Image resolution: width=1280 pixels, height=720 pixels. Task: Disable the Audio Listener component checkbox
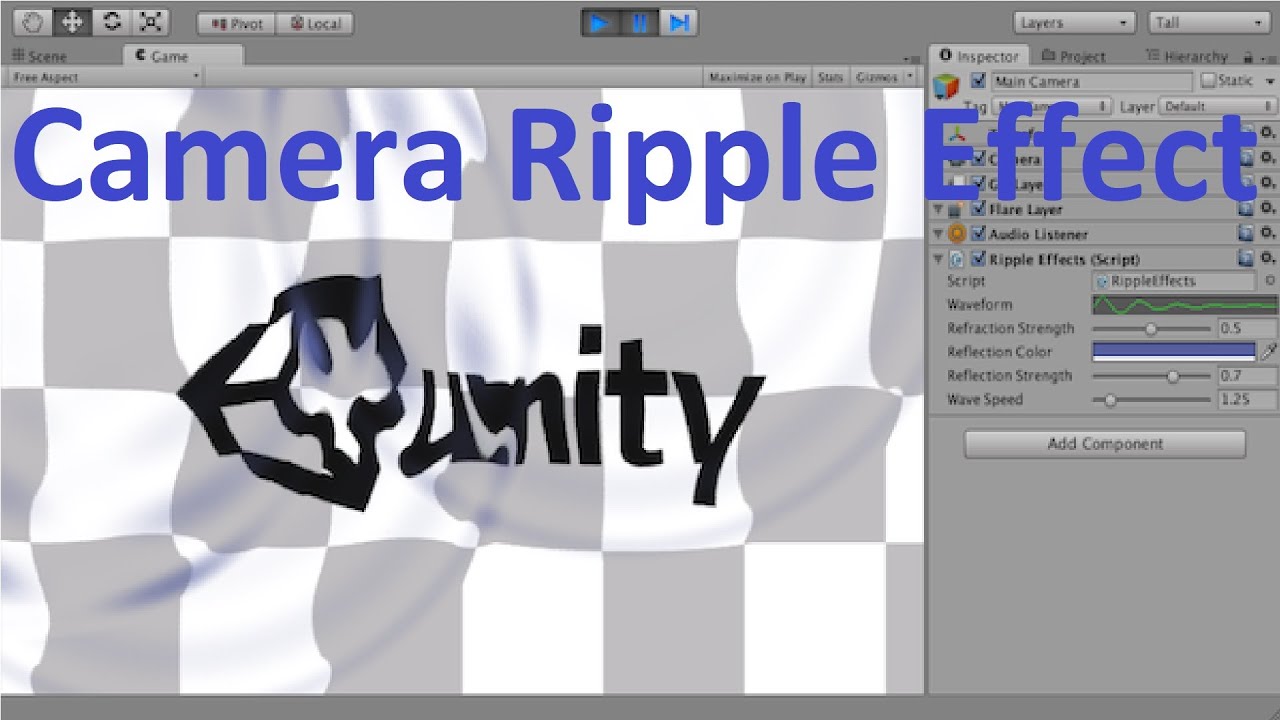pyautogui.click(x=978, y=234)
